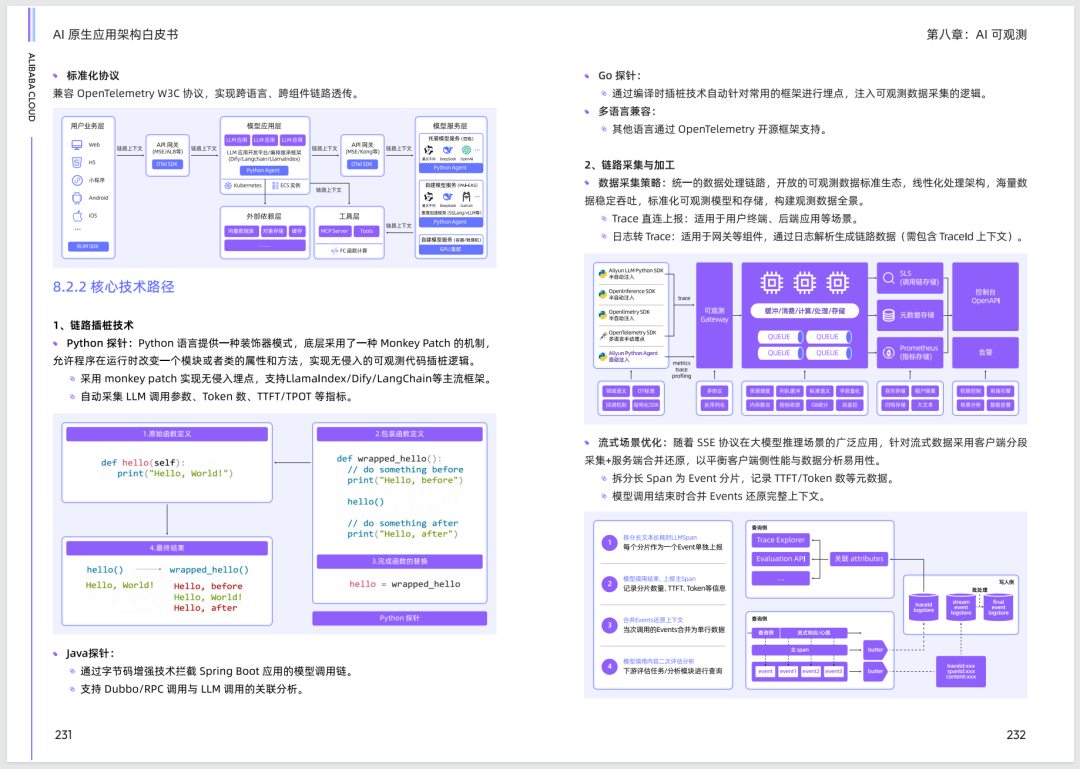Viewport: 1080px width, 769px height.
Task: Click the final event logstore cylinder
Action: coord(999,606)
